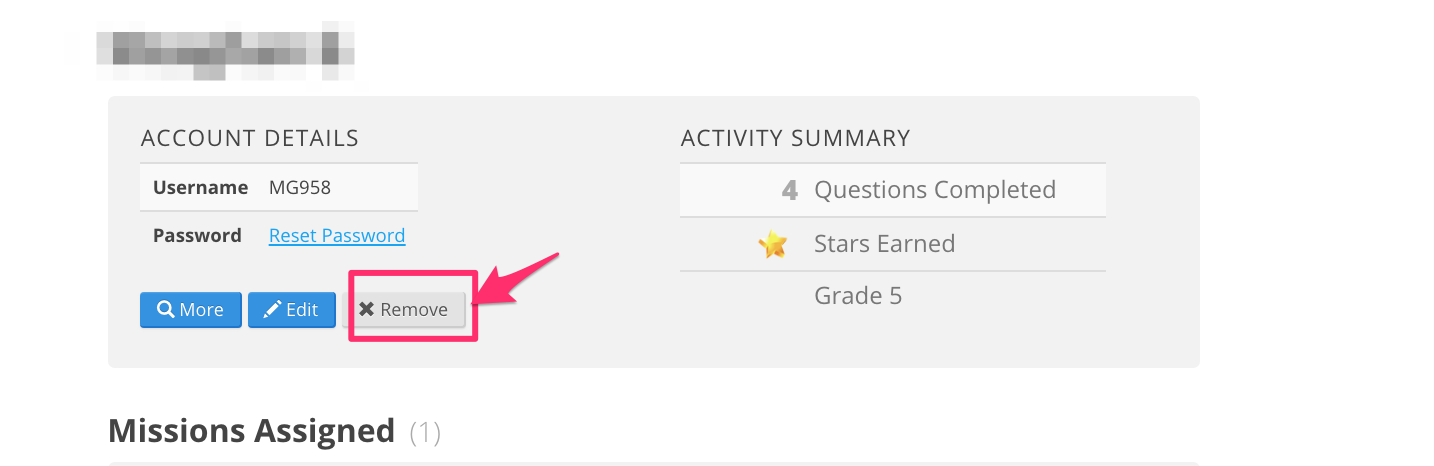Click the Missions Assigned heading

252,431
